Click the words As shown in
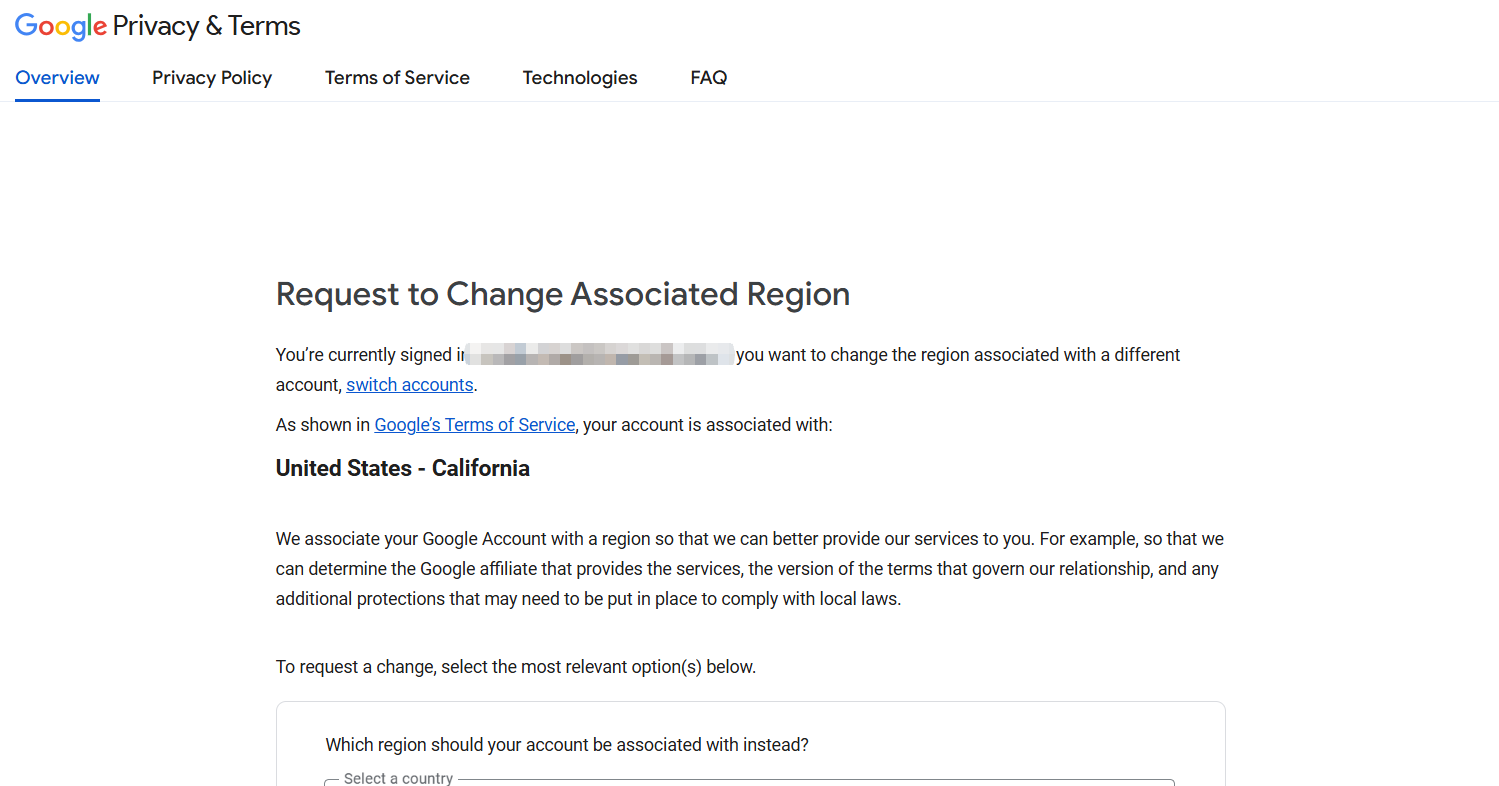The image size is (1499, 786). pos(322,425)
